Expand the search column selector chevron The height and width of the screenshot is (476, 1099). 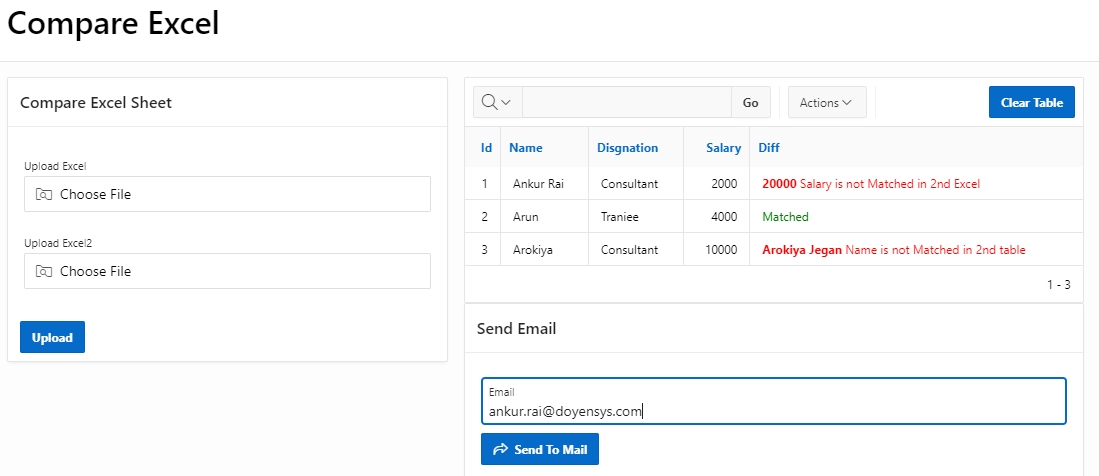point(506,102)
